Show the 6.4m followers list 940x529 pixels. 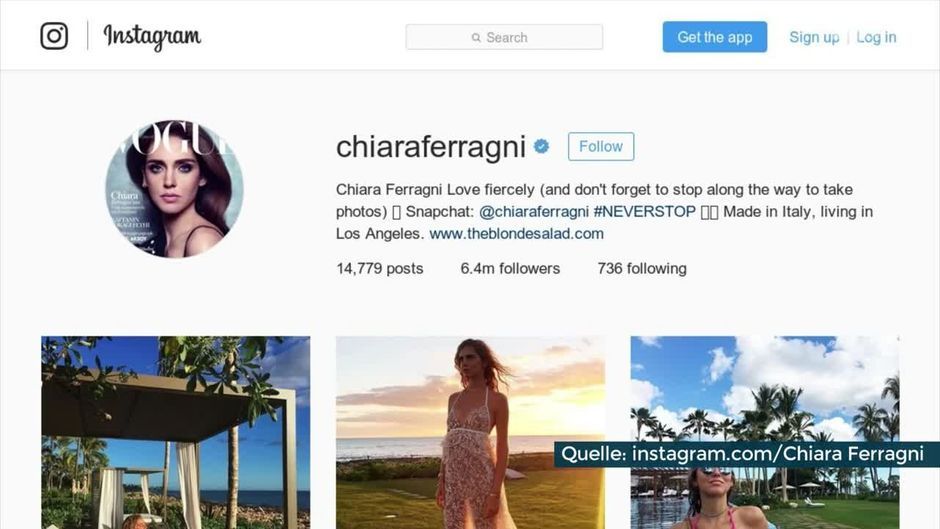510,269
